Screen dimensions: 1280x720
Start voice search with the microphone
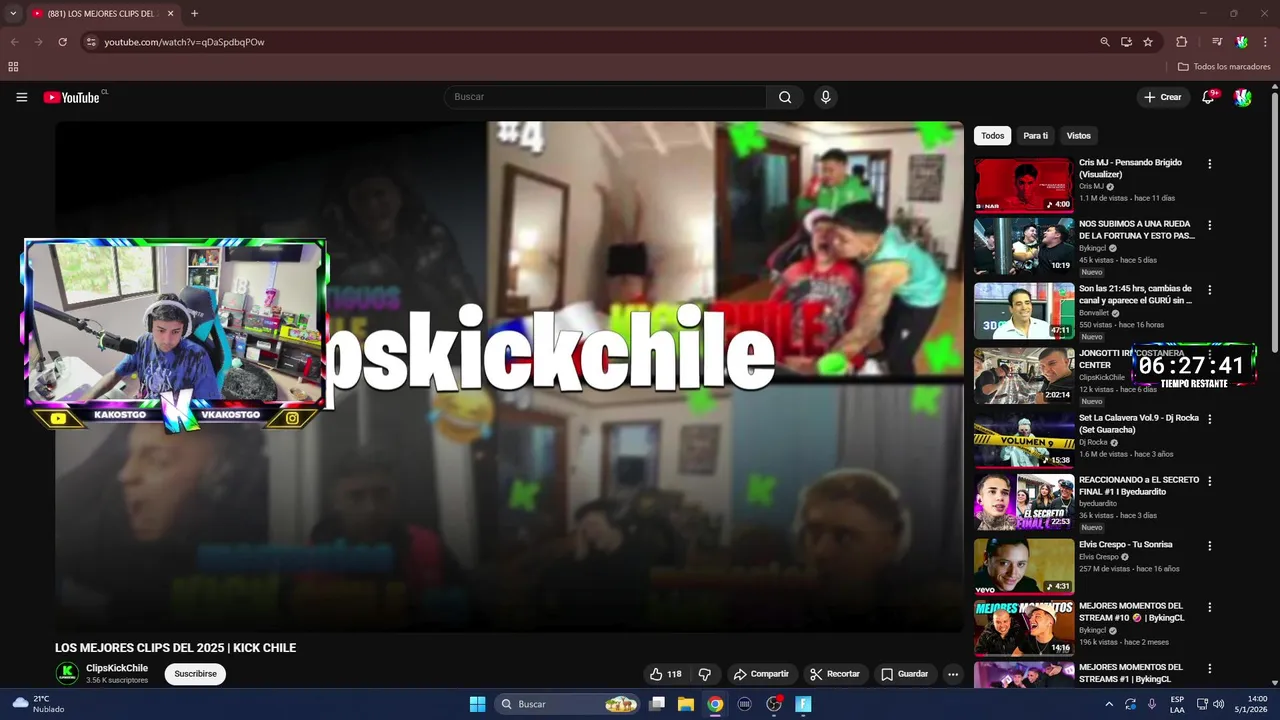coord(825,97)
